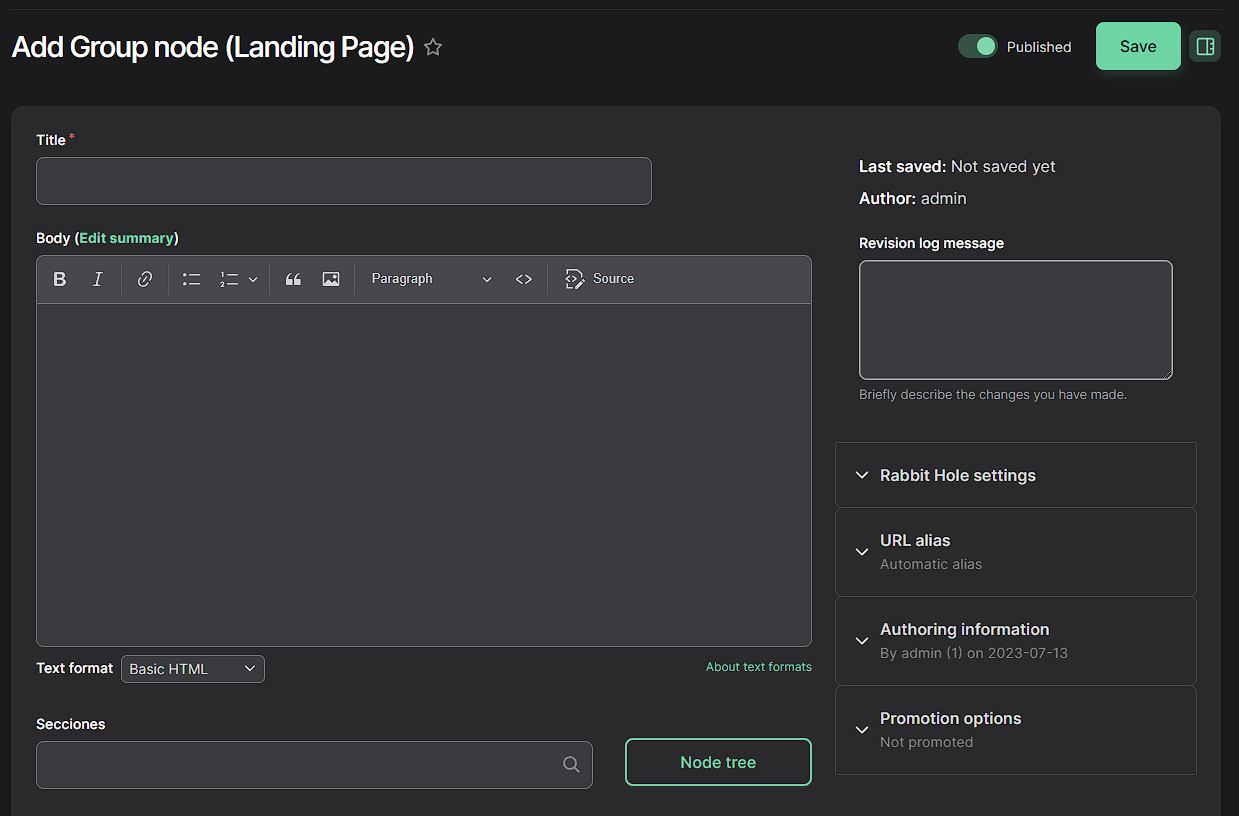Screen dimensions: 1239x816
Task: Insert a bulleted list
Action: [191, 279]
